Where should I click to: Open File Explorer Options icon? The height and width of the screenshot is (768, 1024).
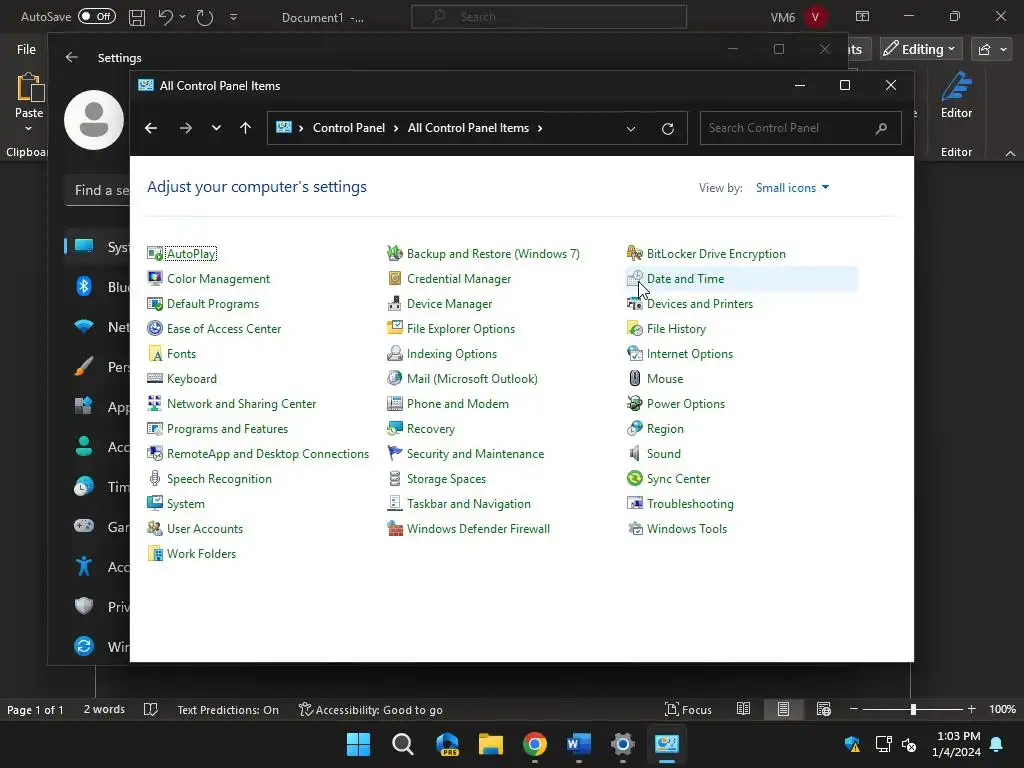pos(394,328)
